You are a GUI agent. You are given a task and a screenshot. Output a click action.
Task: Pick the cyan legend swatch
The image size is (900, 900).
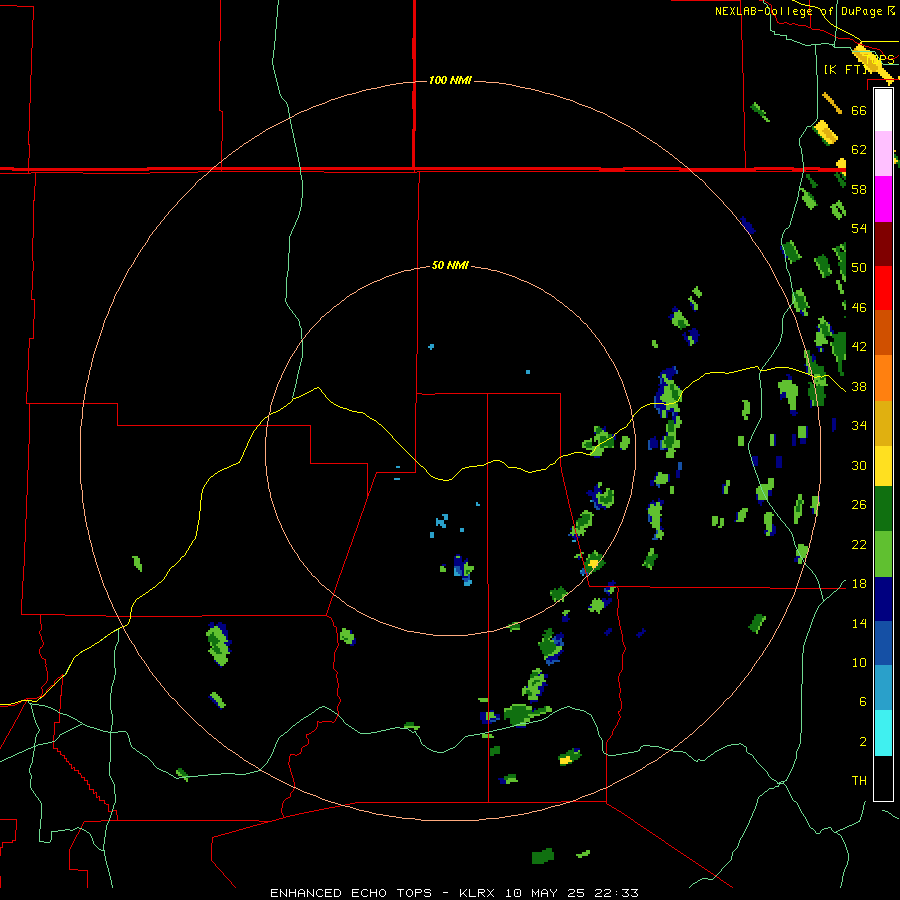[883, 733]
